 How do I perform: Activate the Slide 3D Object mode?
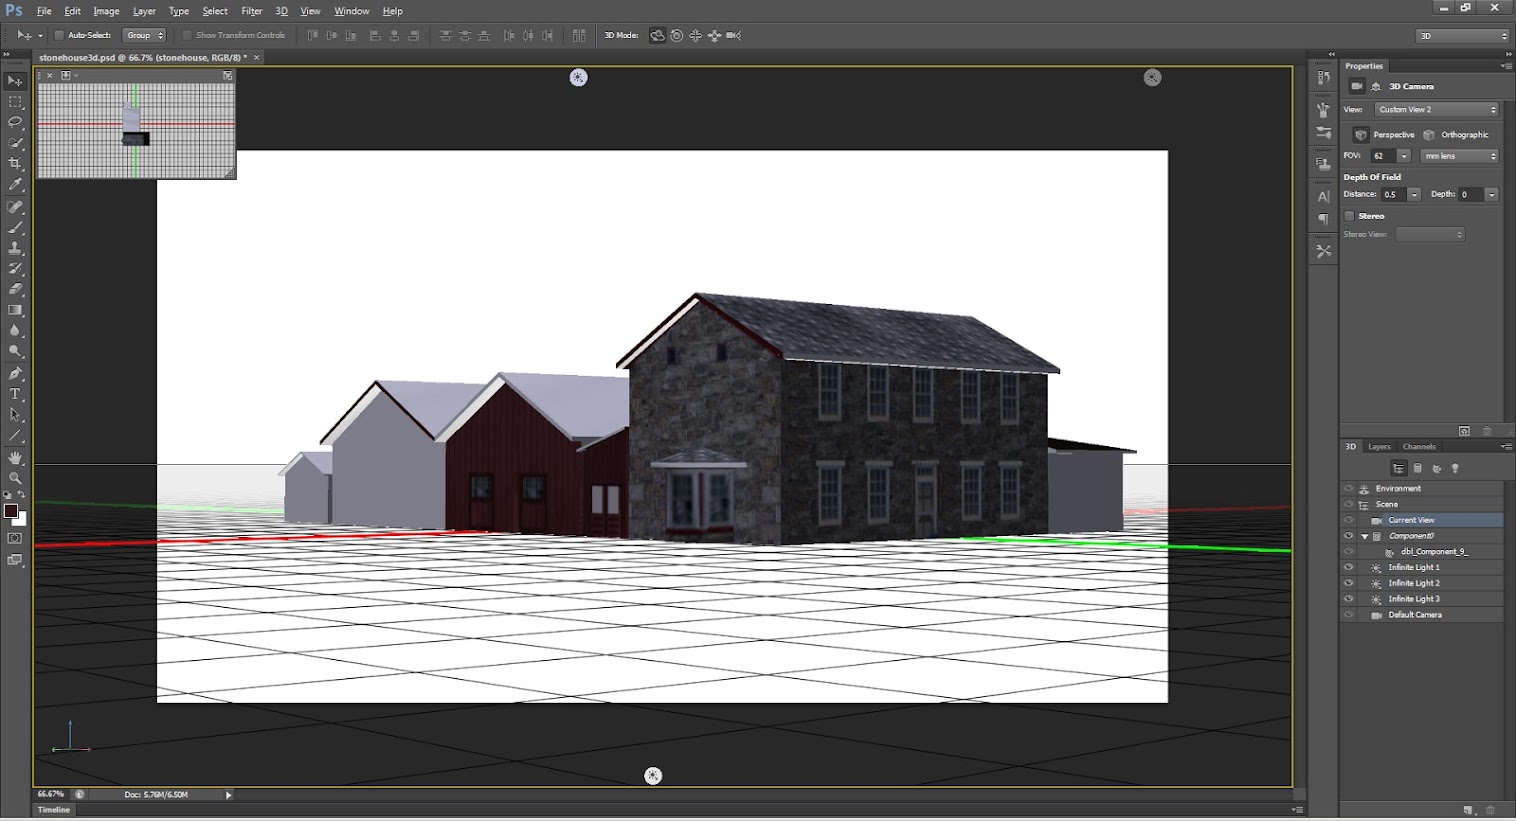715,35
